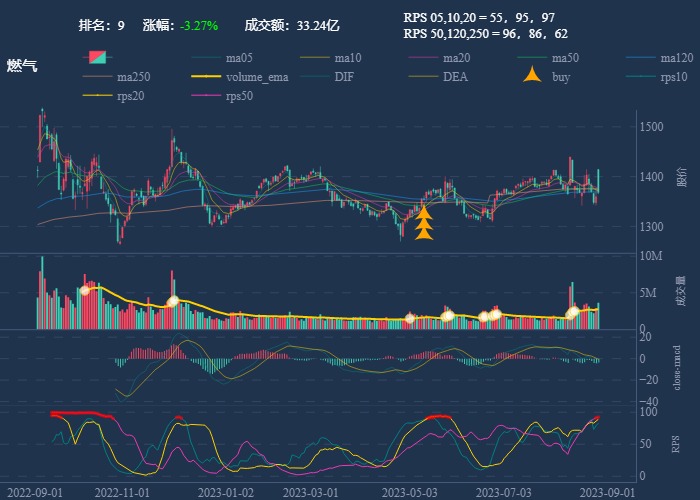Image resolution: width=700 pixels, height=500 pixels.
Task: Click the 1500 price axis label
Action: click(654, 127)
